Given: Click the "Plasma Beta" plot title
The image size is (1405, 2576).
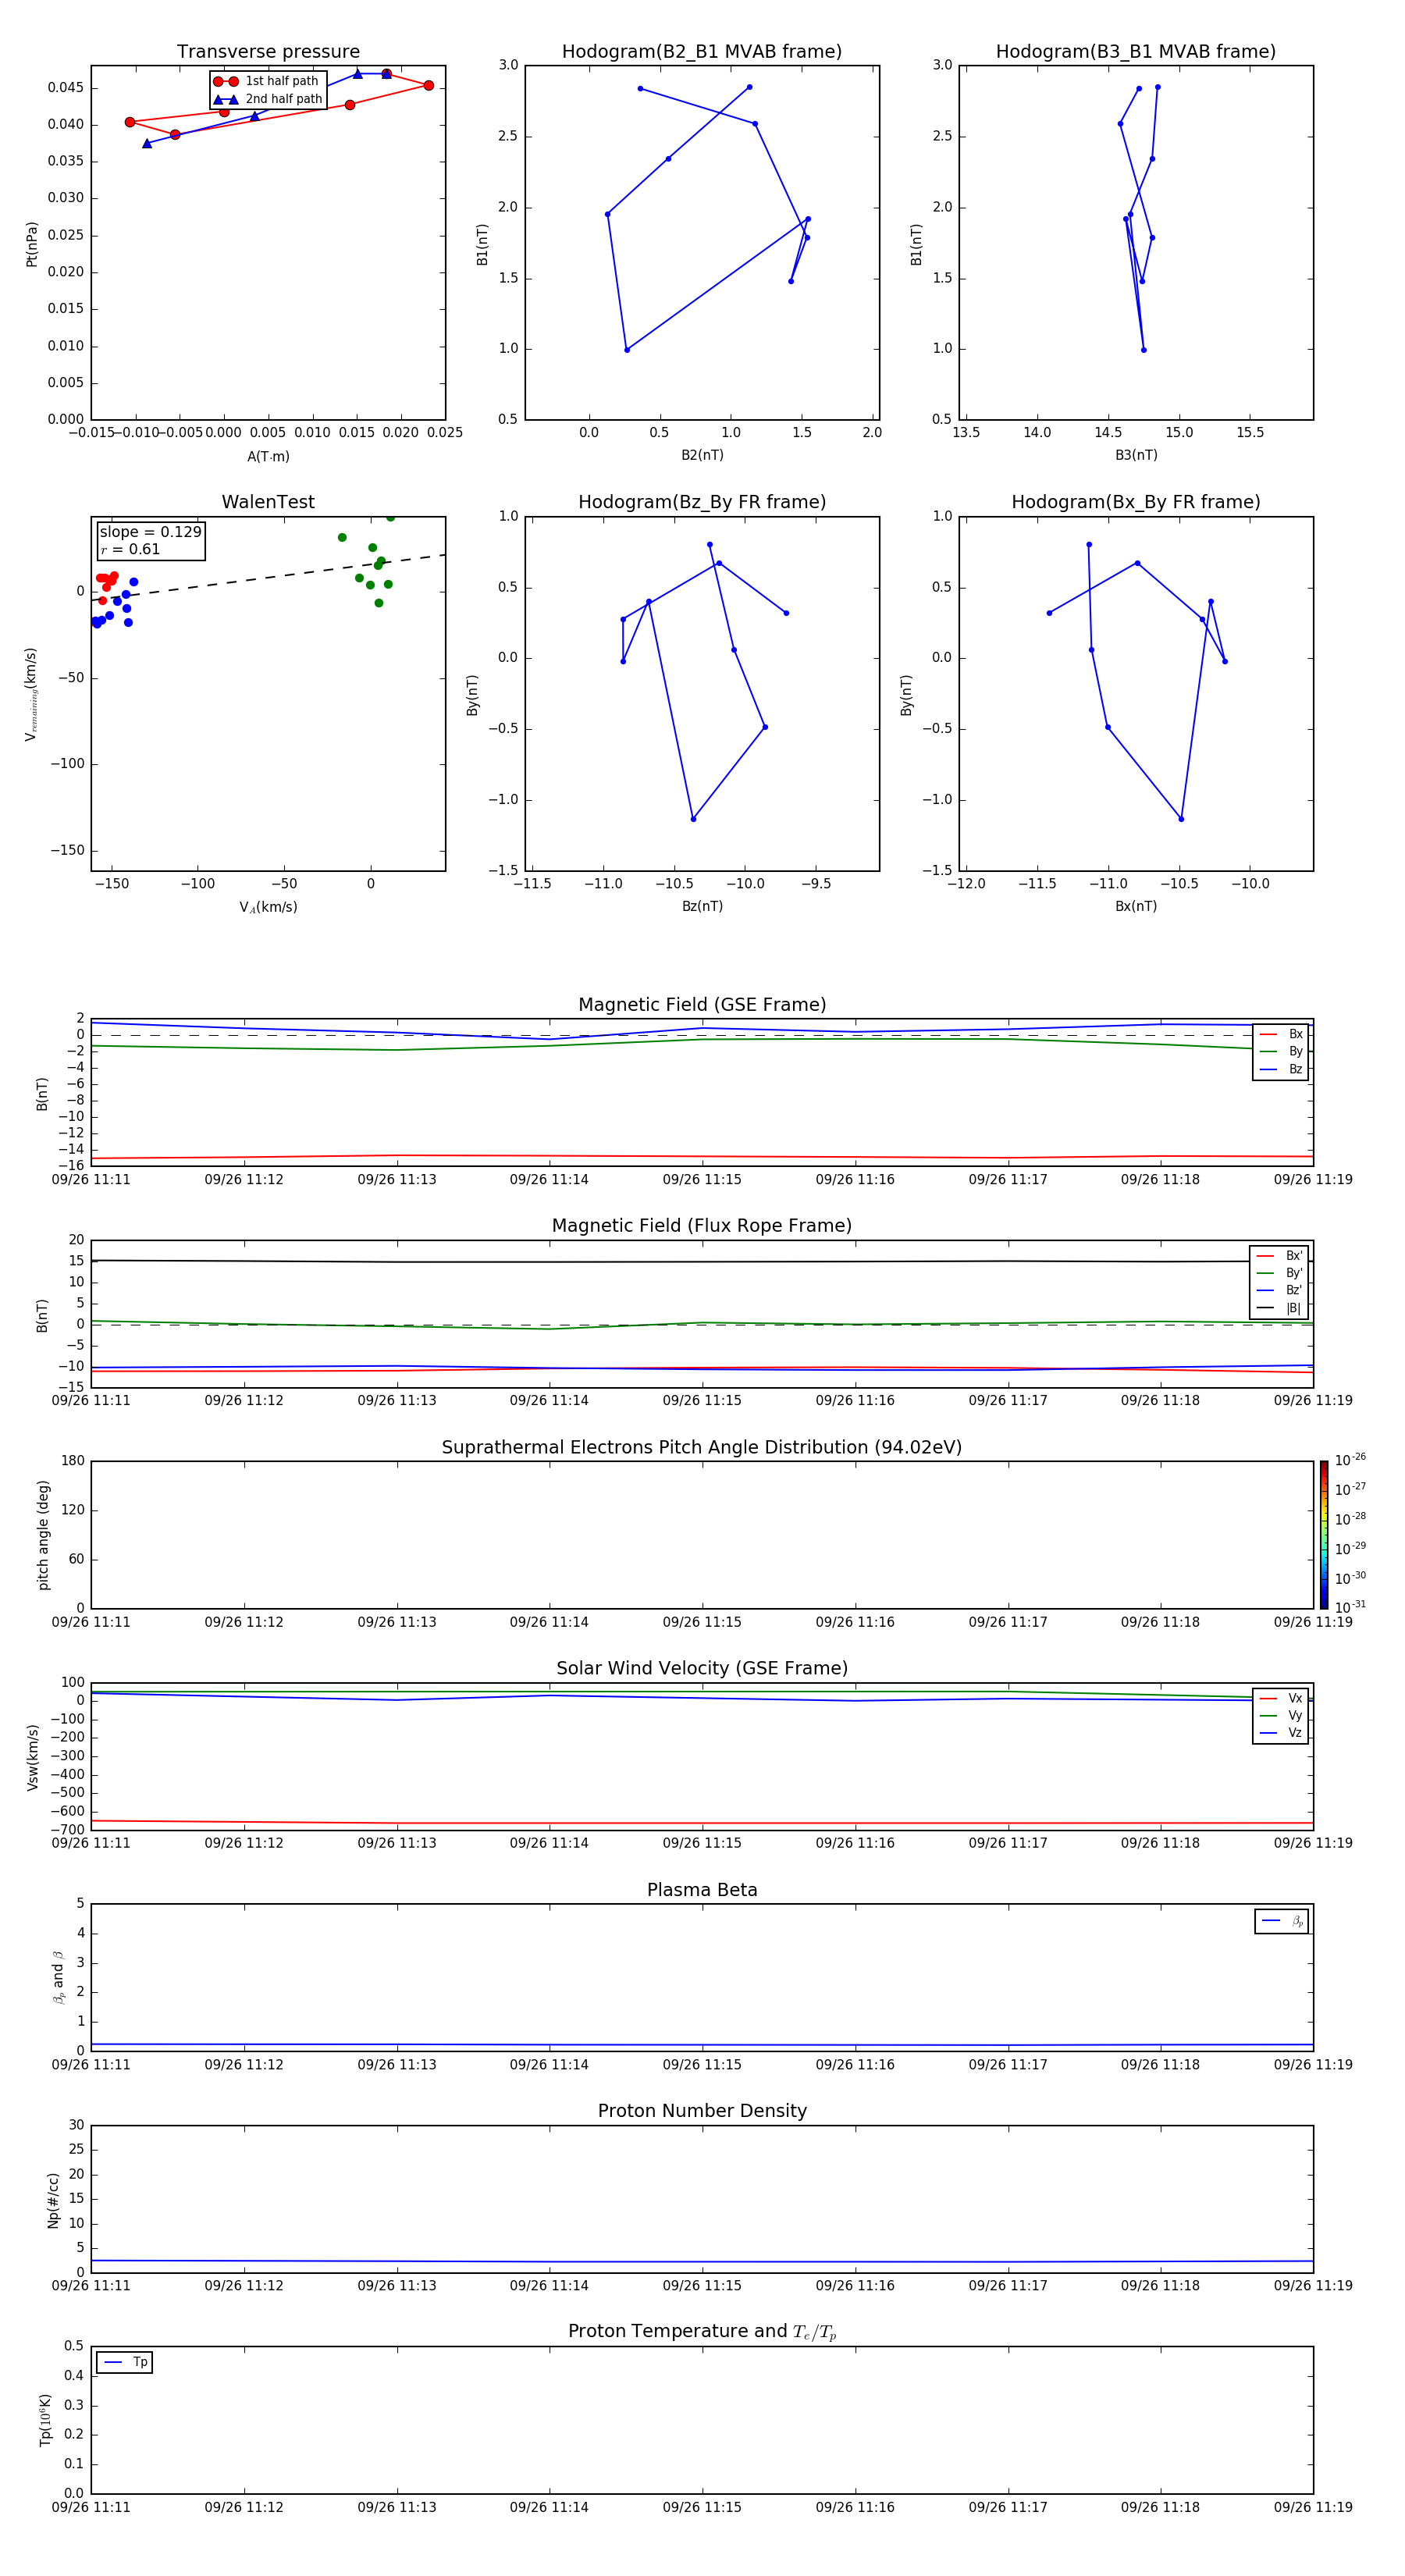Looking at the screenshot, I should point(702,1891).
